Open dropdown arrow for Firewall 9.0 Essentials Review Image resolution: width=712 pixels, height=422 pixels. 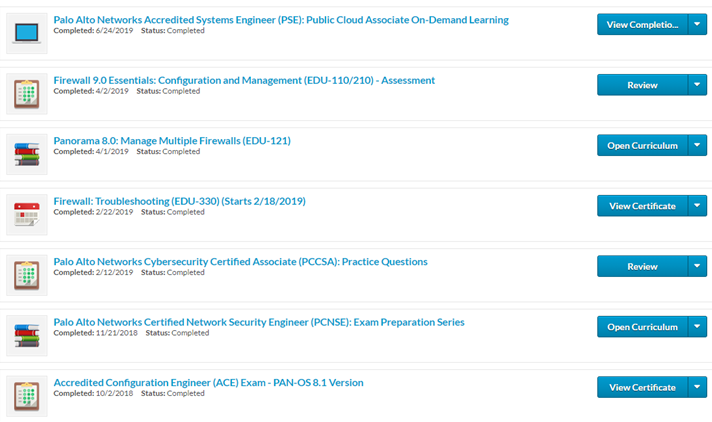click(x=698, y=85)
